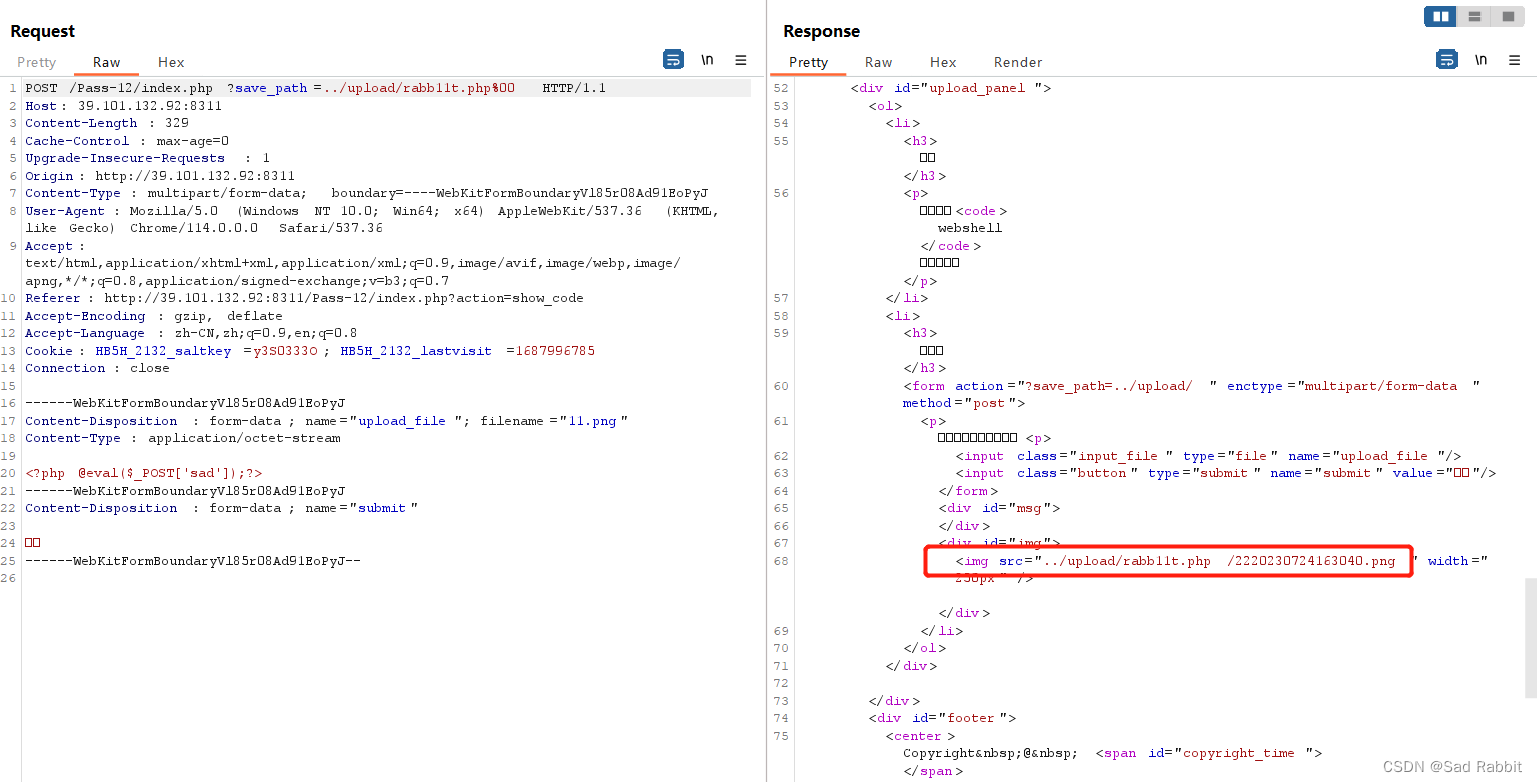Click the POST /Pass-12/index.php request line
The image size is (1537, 782).
click(316, 88)
